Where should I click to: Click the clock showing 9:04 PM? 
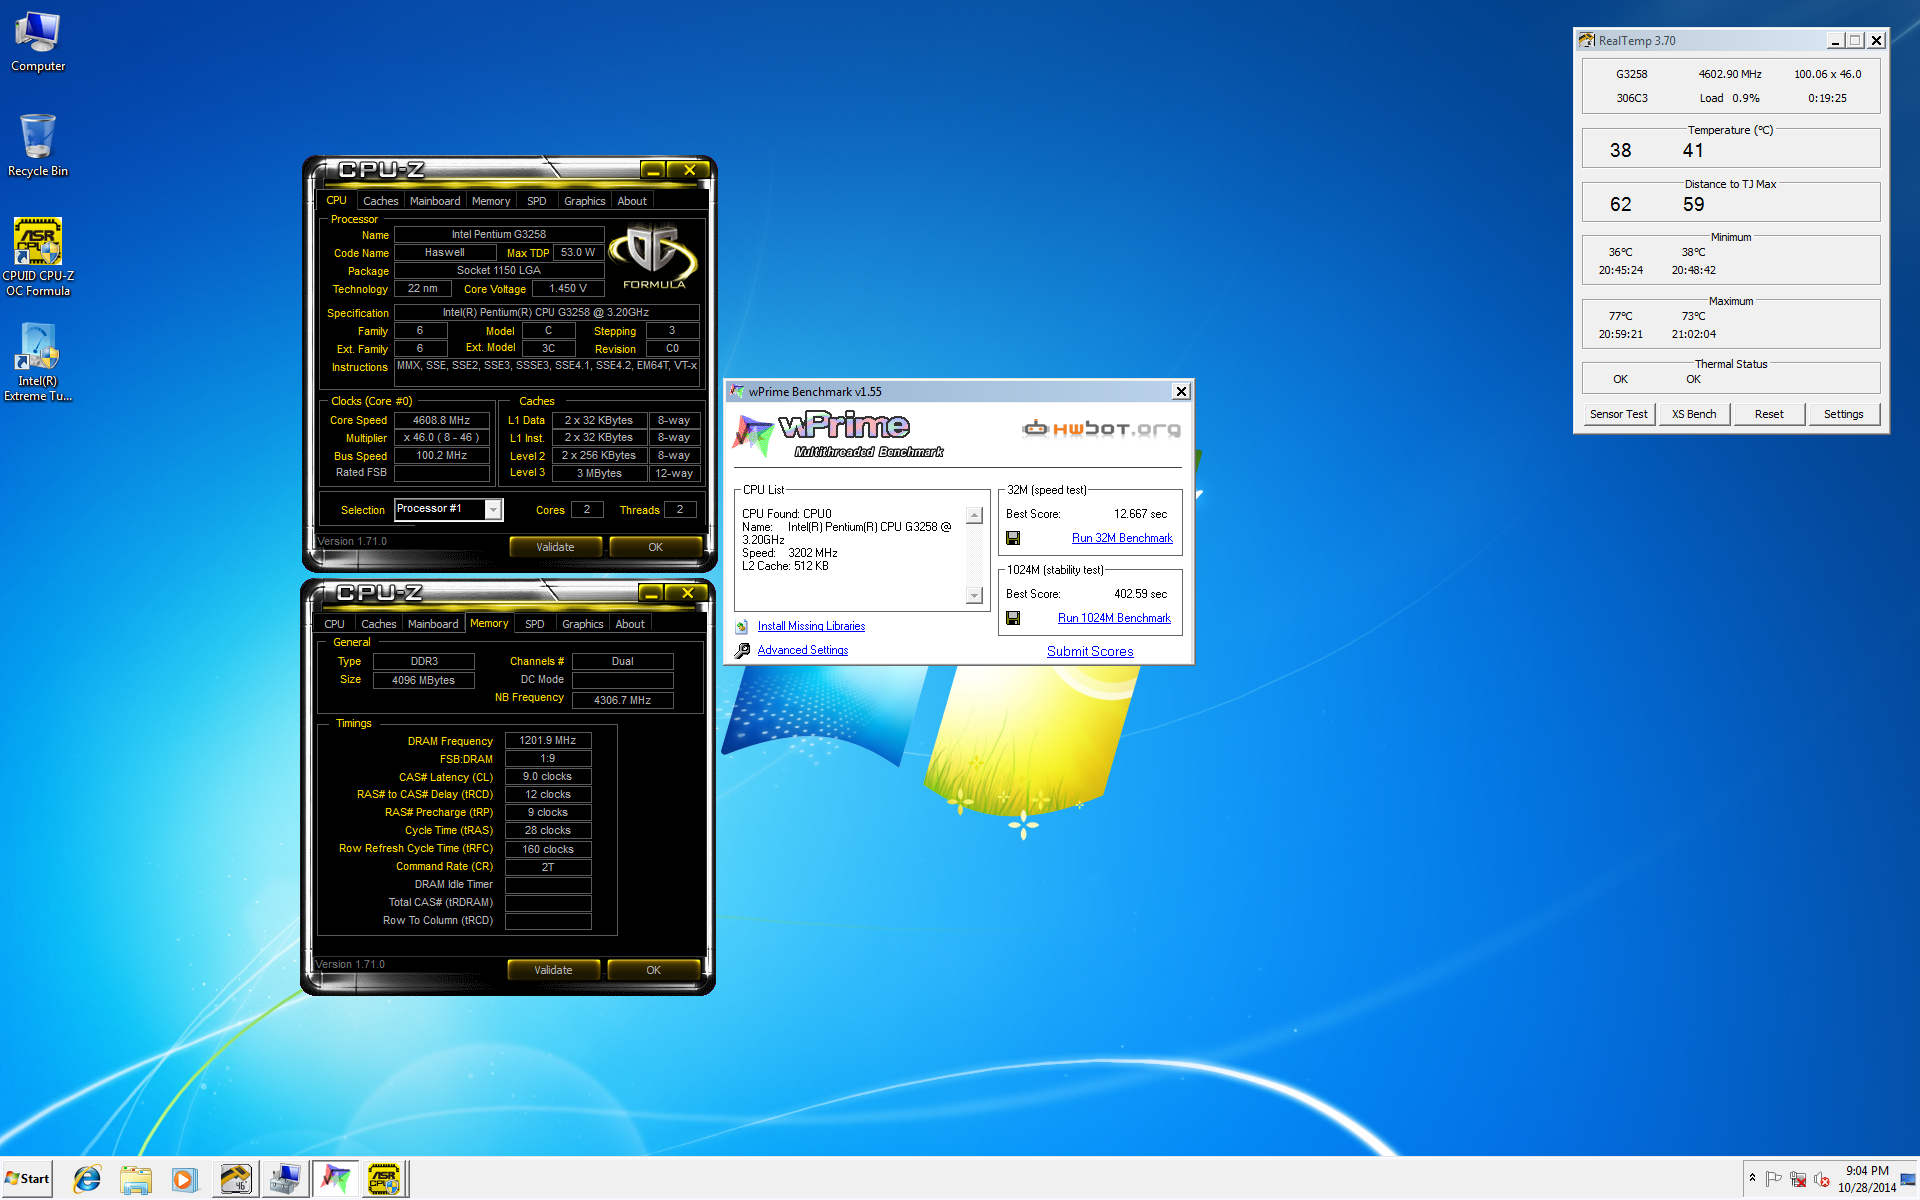tap(1867, 1179)
